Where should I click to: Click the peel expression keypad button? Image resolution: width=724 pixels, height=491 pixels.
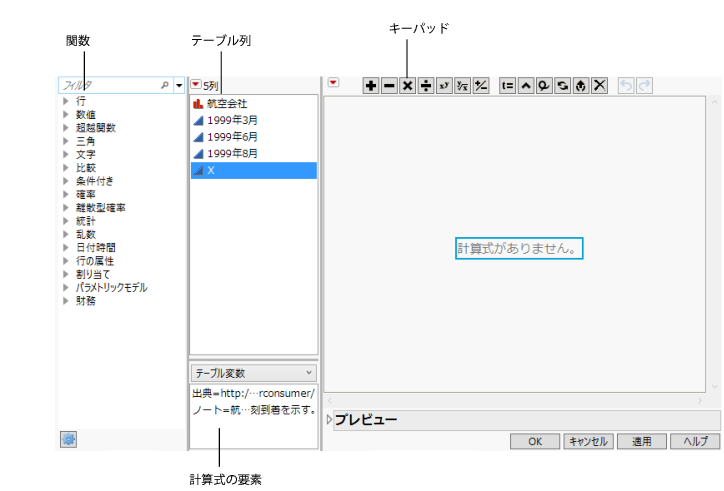(544, 85)
